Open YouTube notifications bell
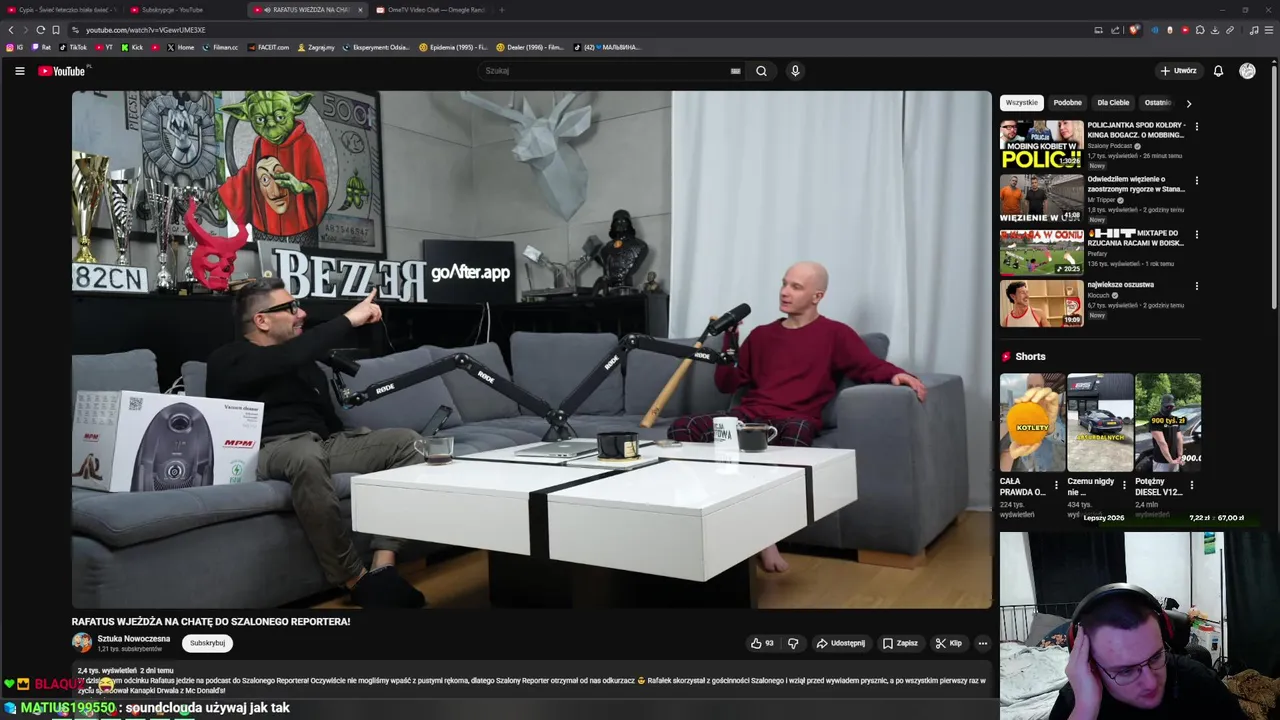This screenshot has width=1280, height=720. (x=1218, y=71)
